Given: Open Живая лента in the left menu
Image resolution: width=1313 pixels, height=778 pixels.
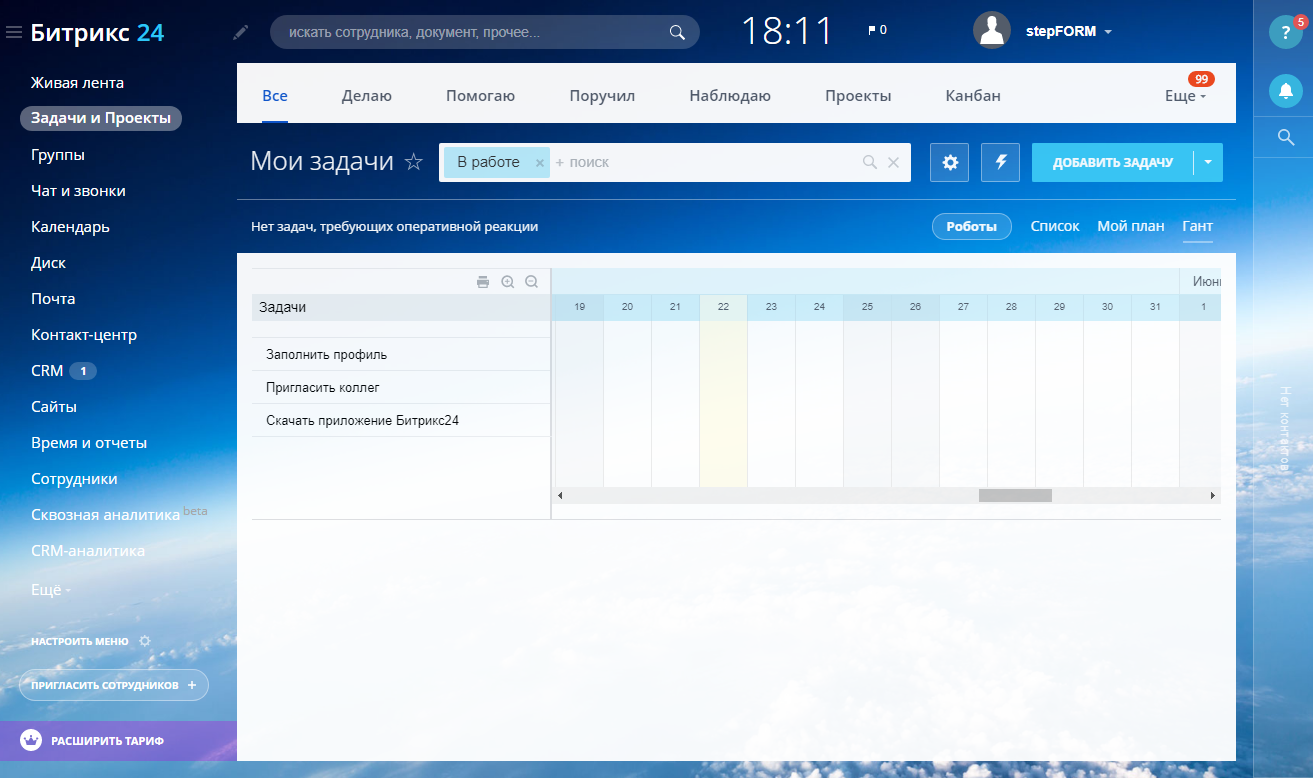Looking at the screenshot, I should click(x=77, y=83).
